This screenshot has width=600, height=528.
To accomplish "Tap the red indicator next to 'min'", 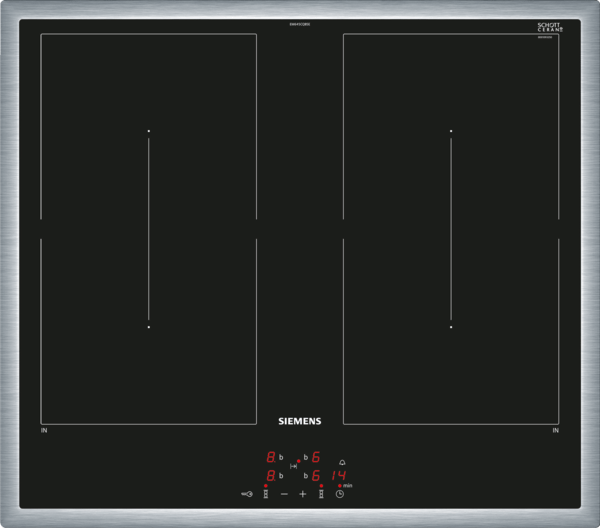I will (340, 486).
